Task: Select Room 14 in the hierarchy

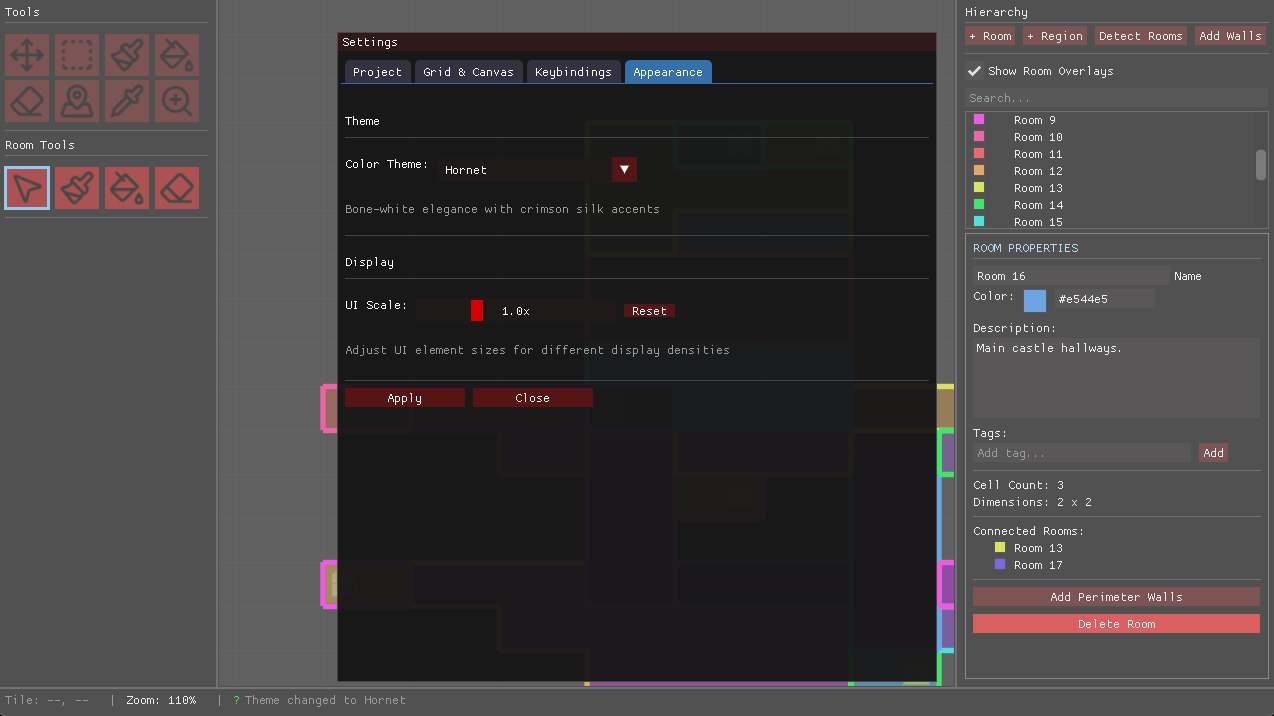Action: (x=1038, y=205)
